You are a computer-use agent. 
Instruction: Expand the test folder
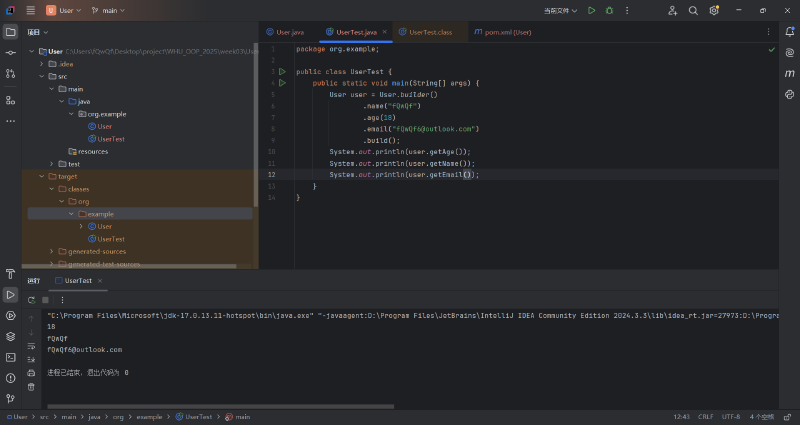coord(52,164)
